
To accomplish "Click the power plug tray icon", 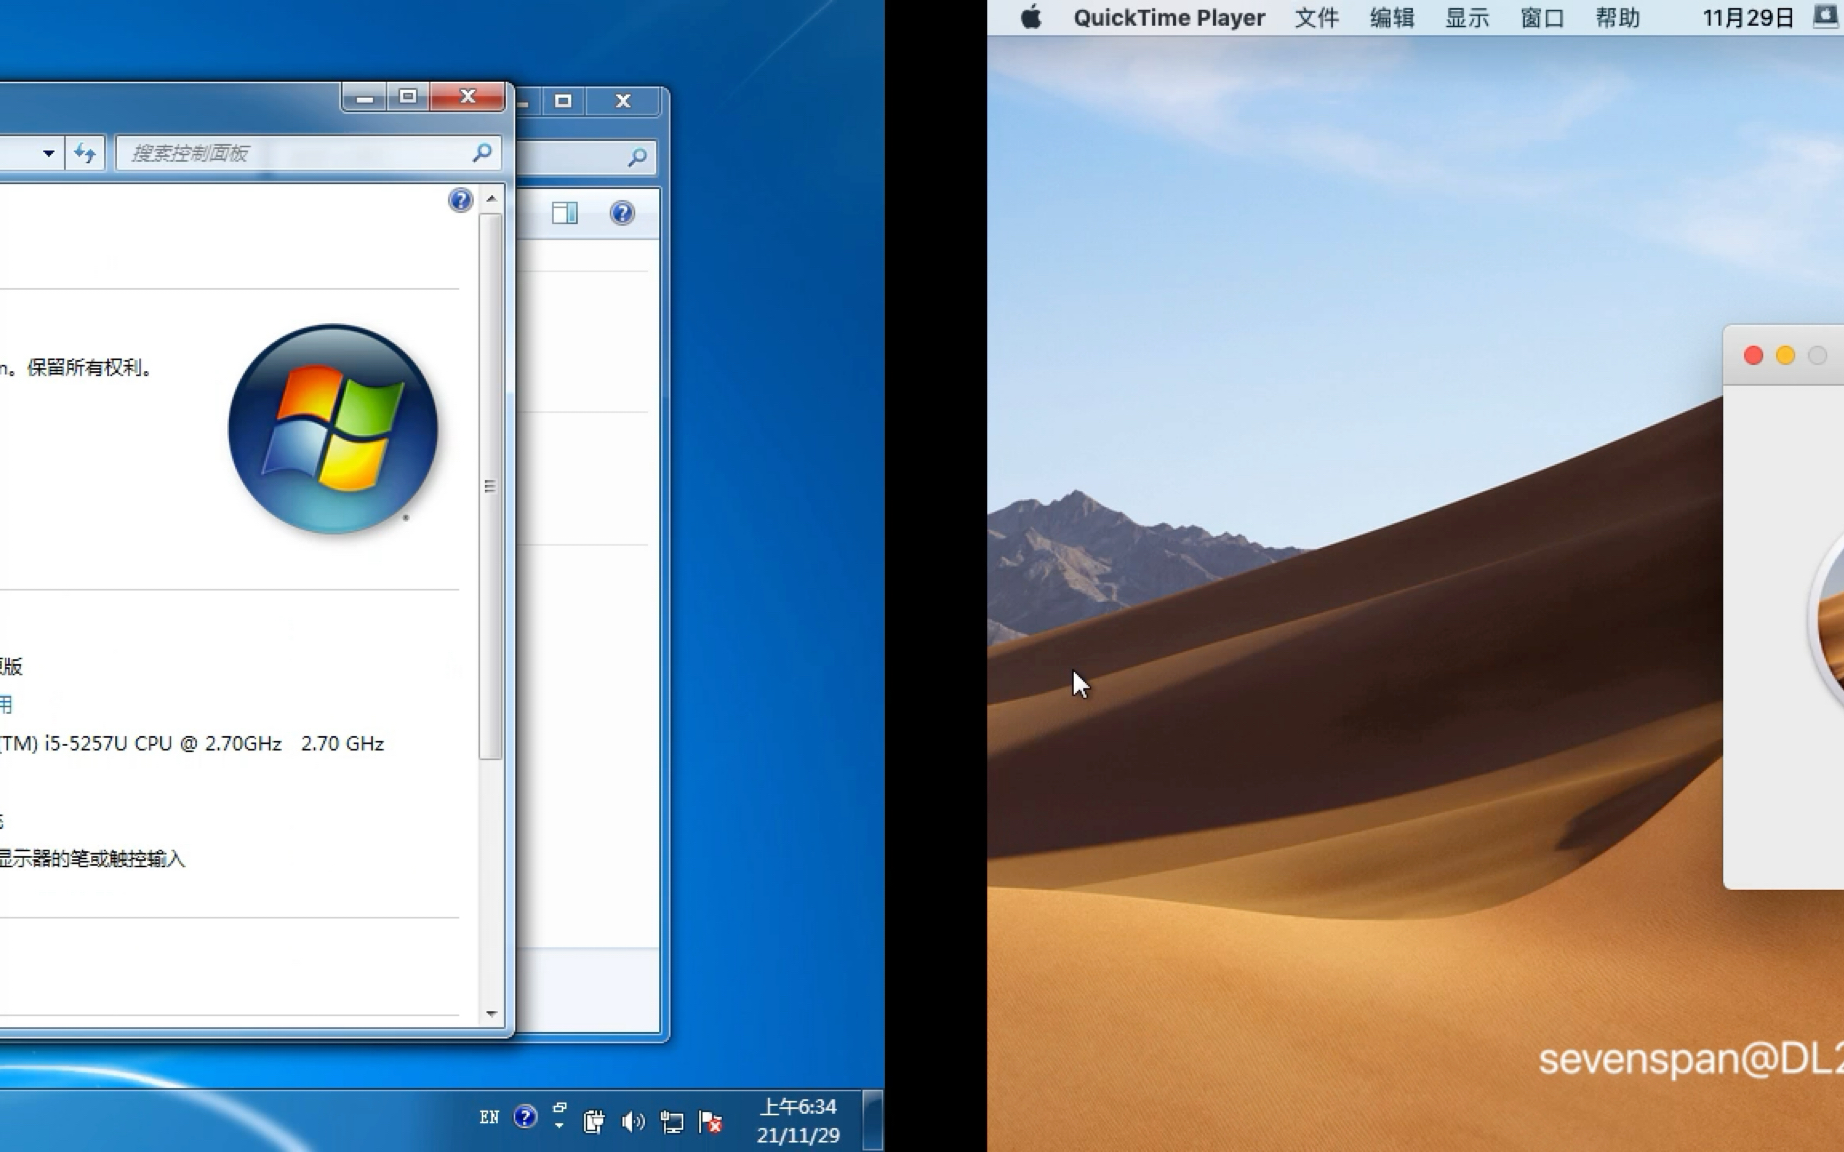I will point(594,1122).
